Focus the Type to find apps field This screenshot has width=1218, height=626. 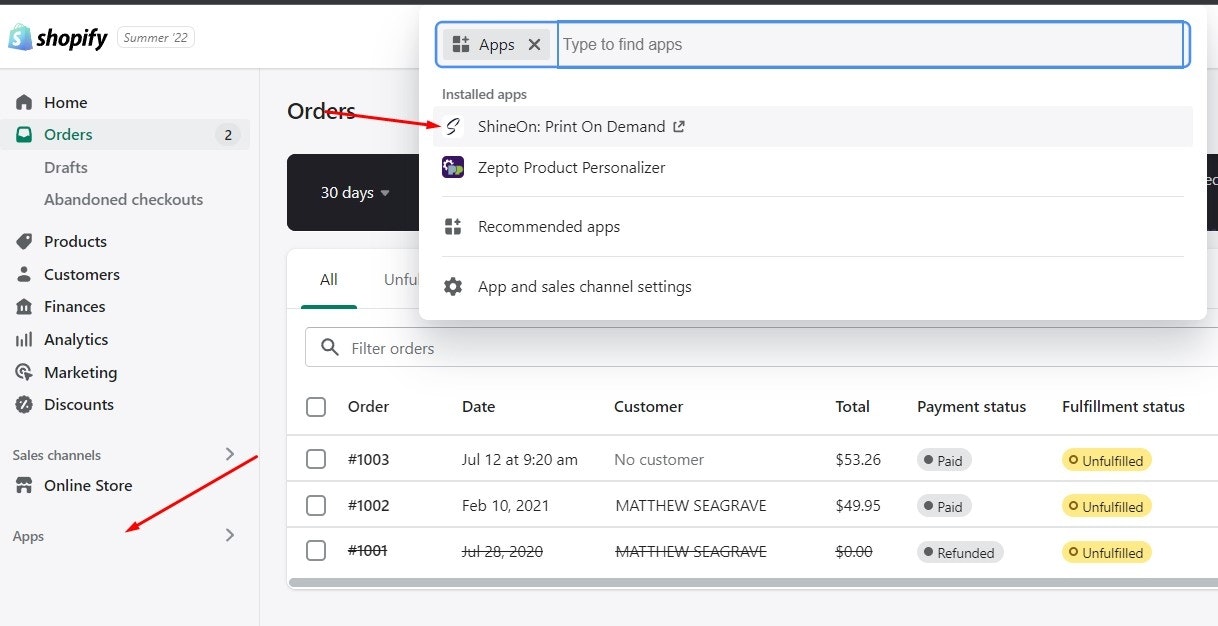click(x=870, y=44)
